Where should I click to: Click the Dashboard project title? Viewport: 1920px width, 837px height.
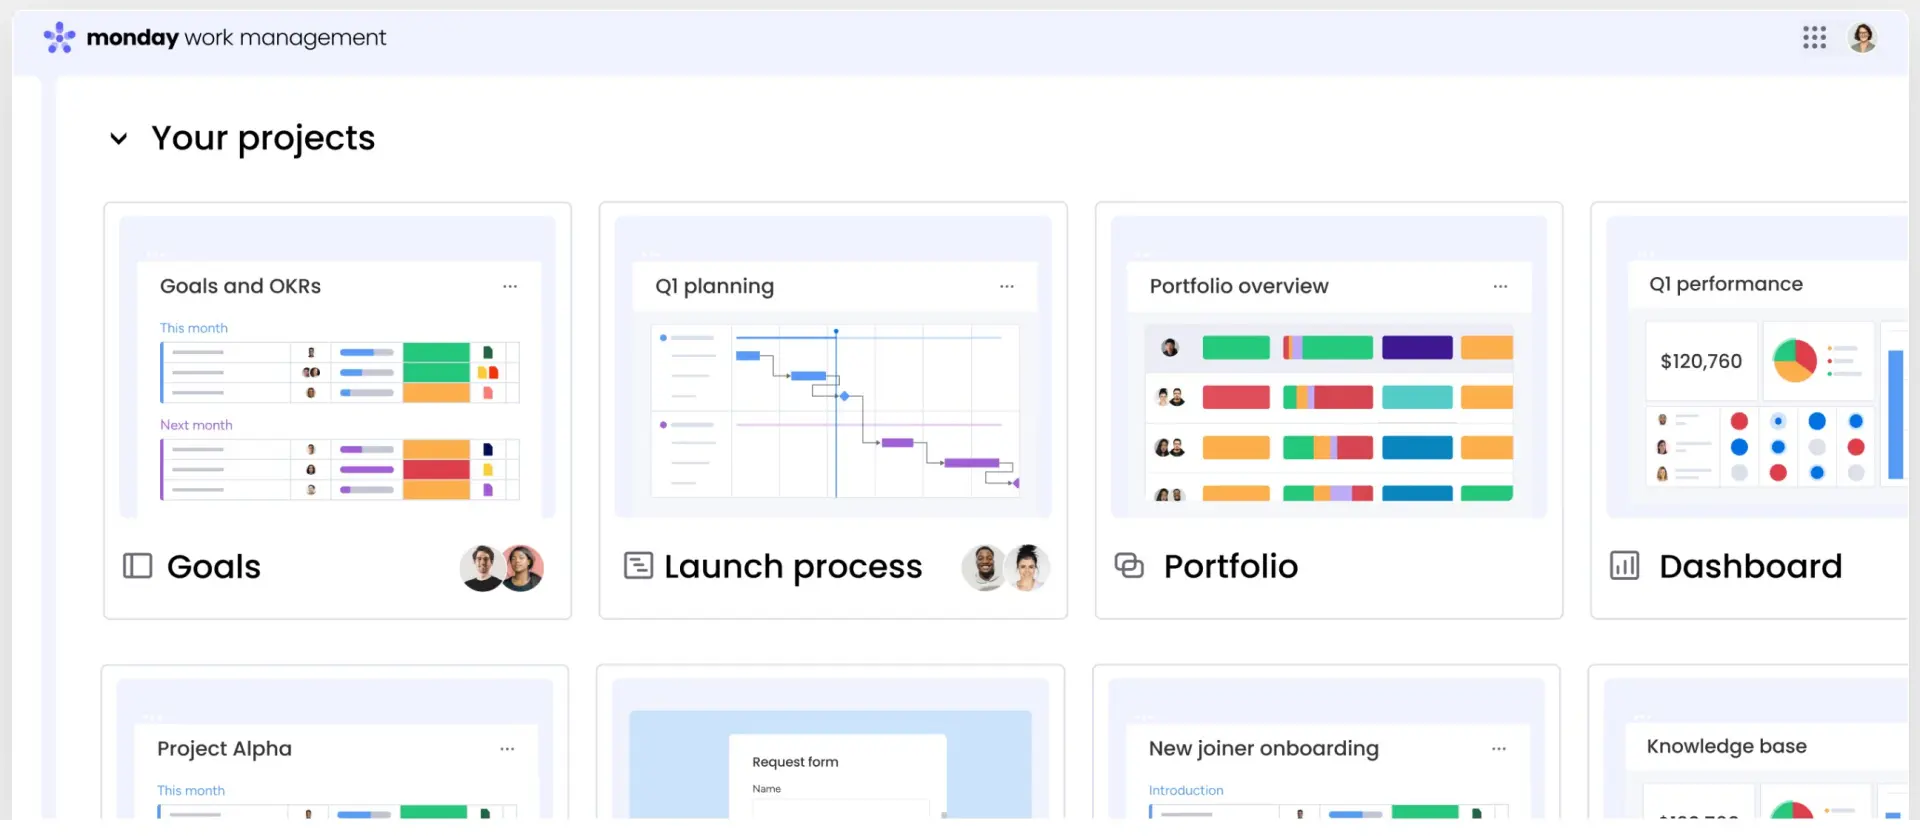point(1750,567)
